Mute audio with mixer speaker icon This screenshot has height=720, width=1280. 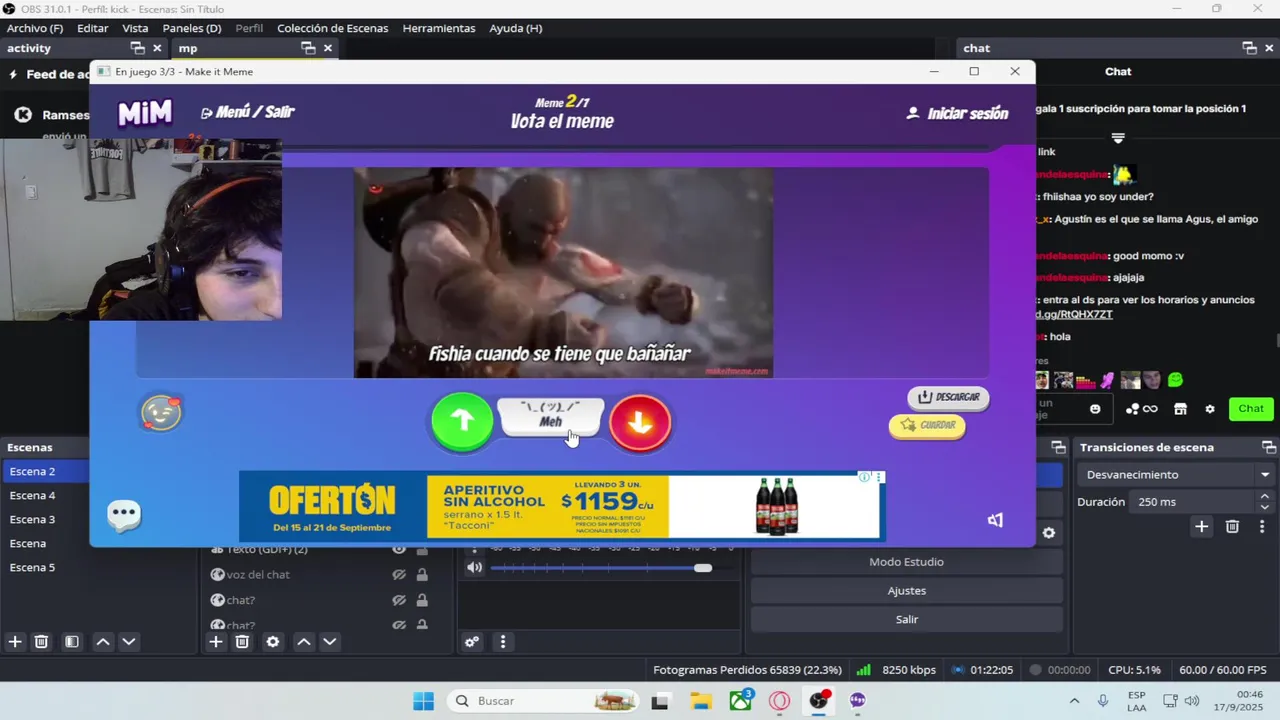pyautogui.click(x=475, y=568)
